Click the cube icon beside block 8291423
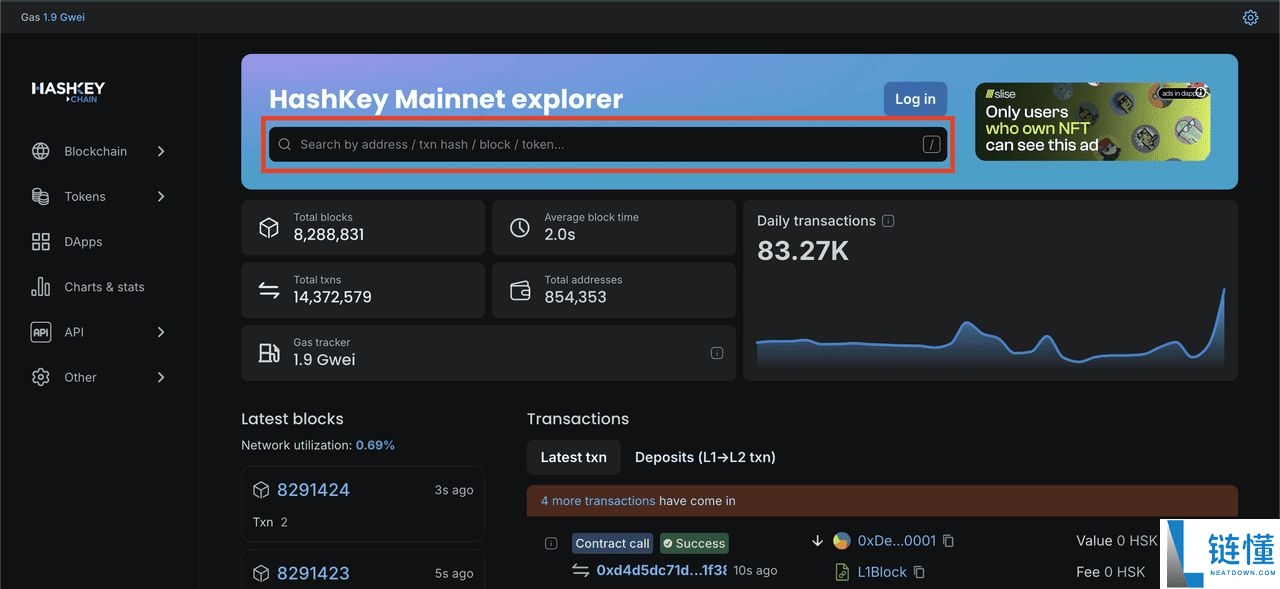The image size is (1280, 589). coord(261,573)
